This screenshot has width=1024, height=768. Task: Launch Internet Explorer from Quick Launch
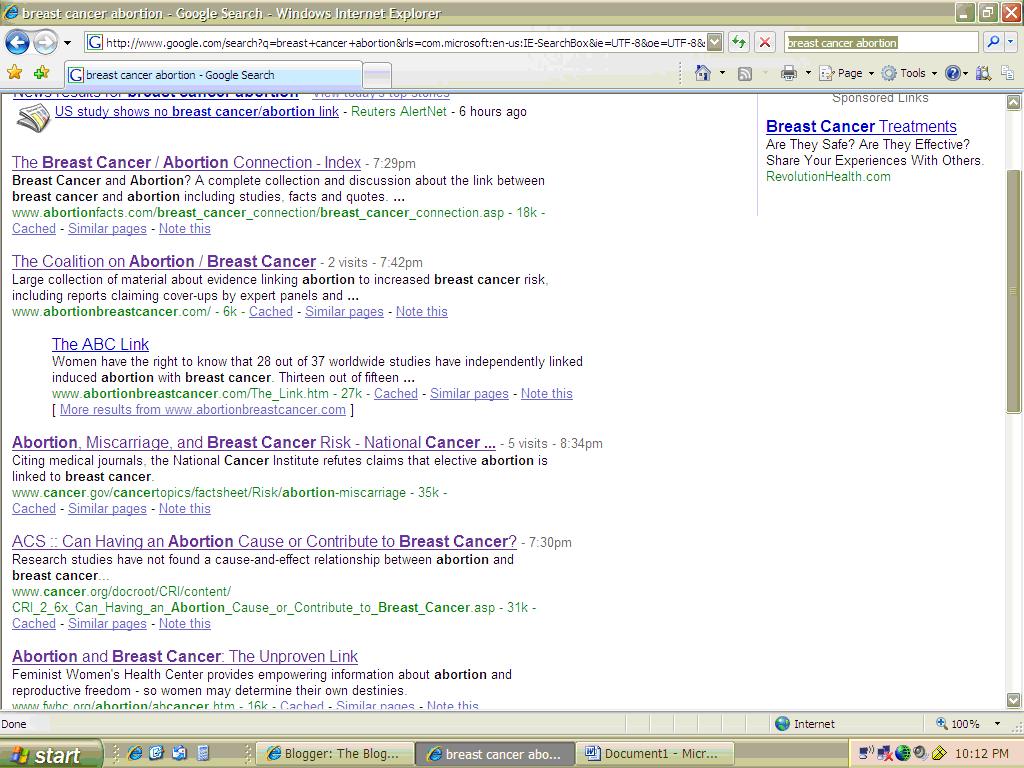coord(135,753)
